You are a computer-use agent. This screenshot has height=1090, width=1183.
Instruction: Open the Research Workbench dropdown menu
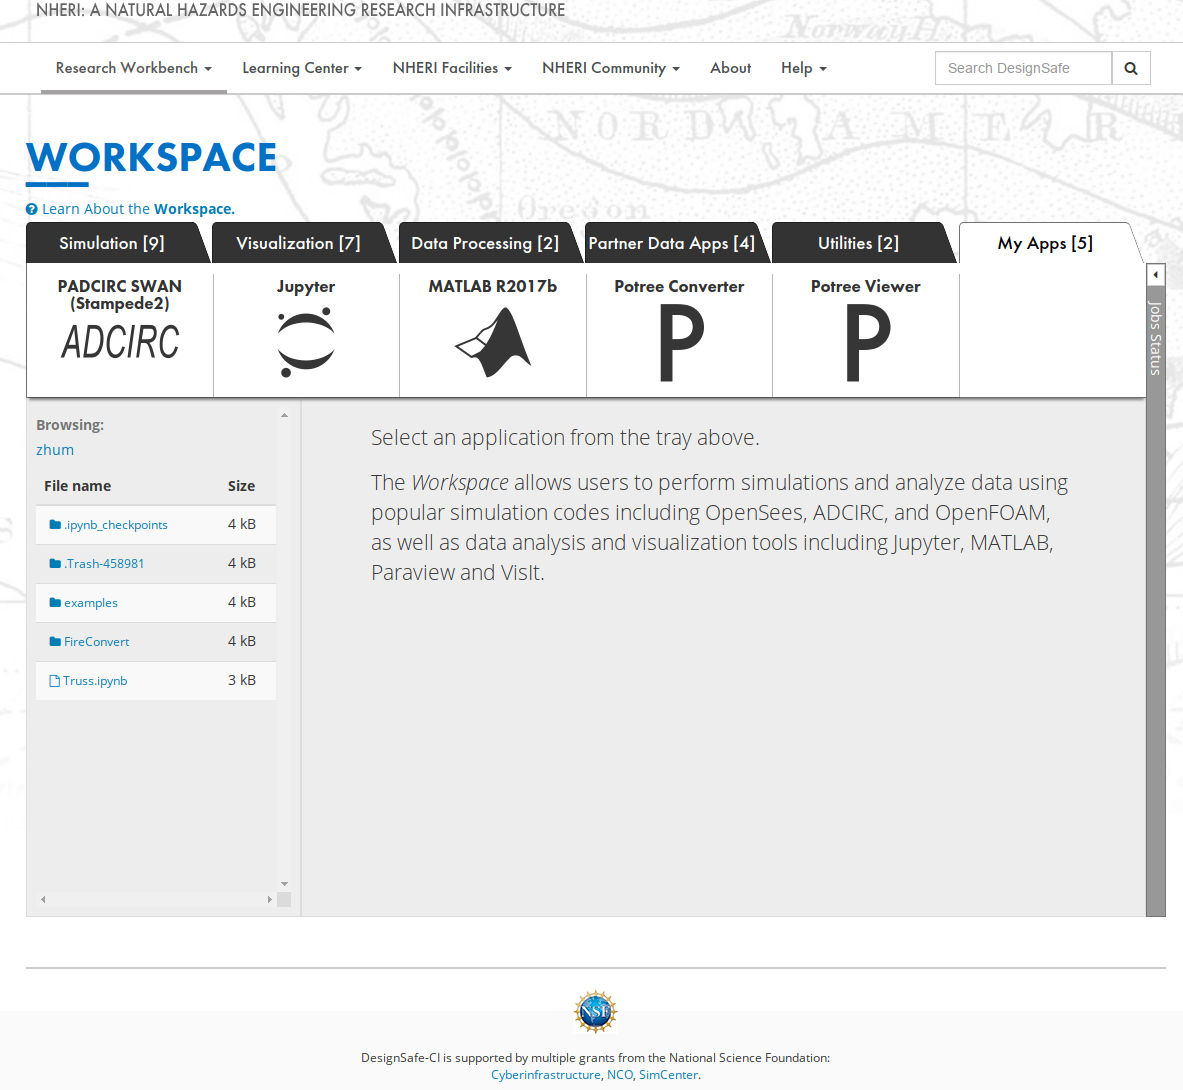134,68
